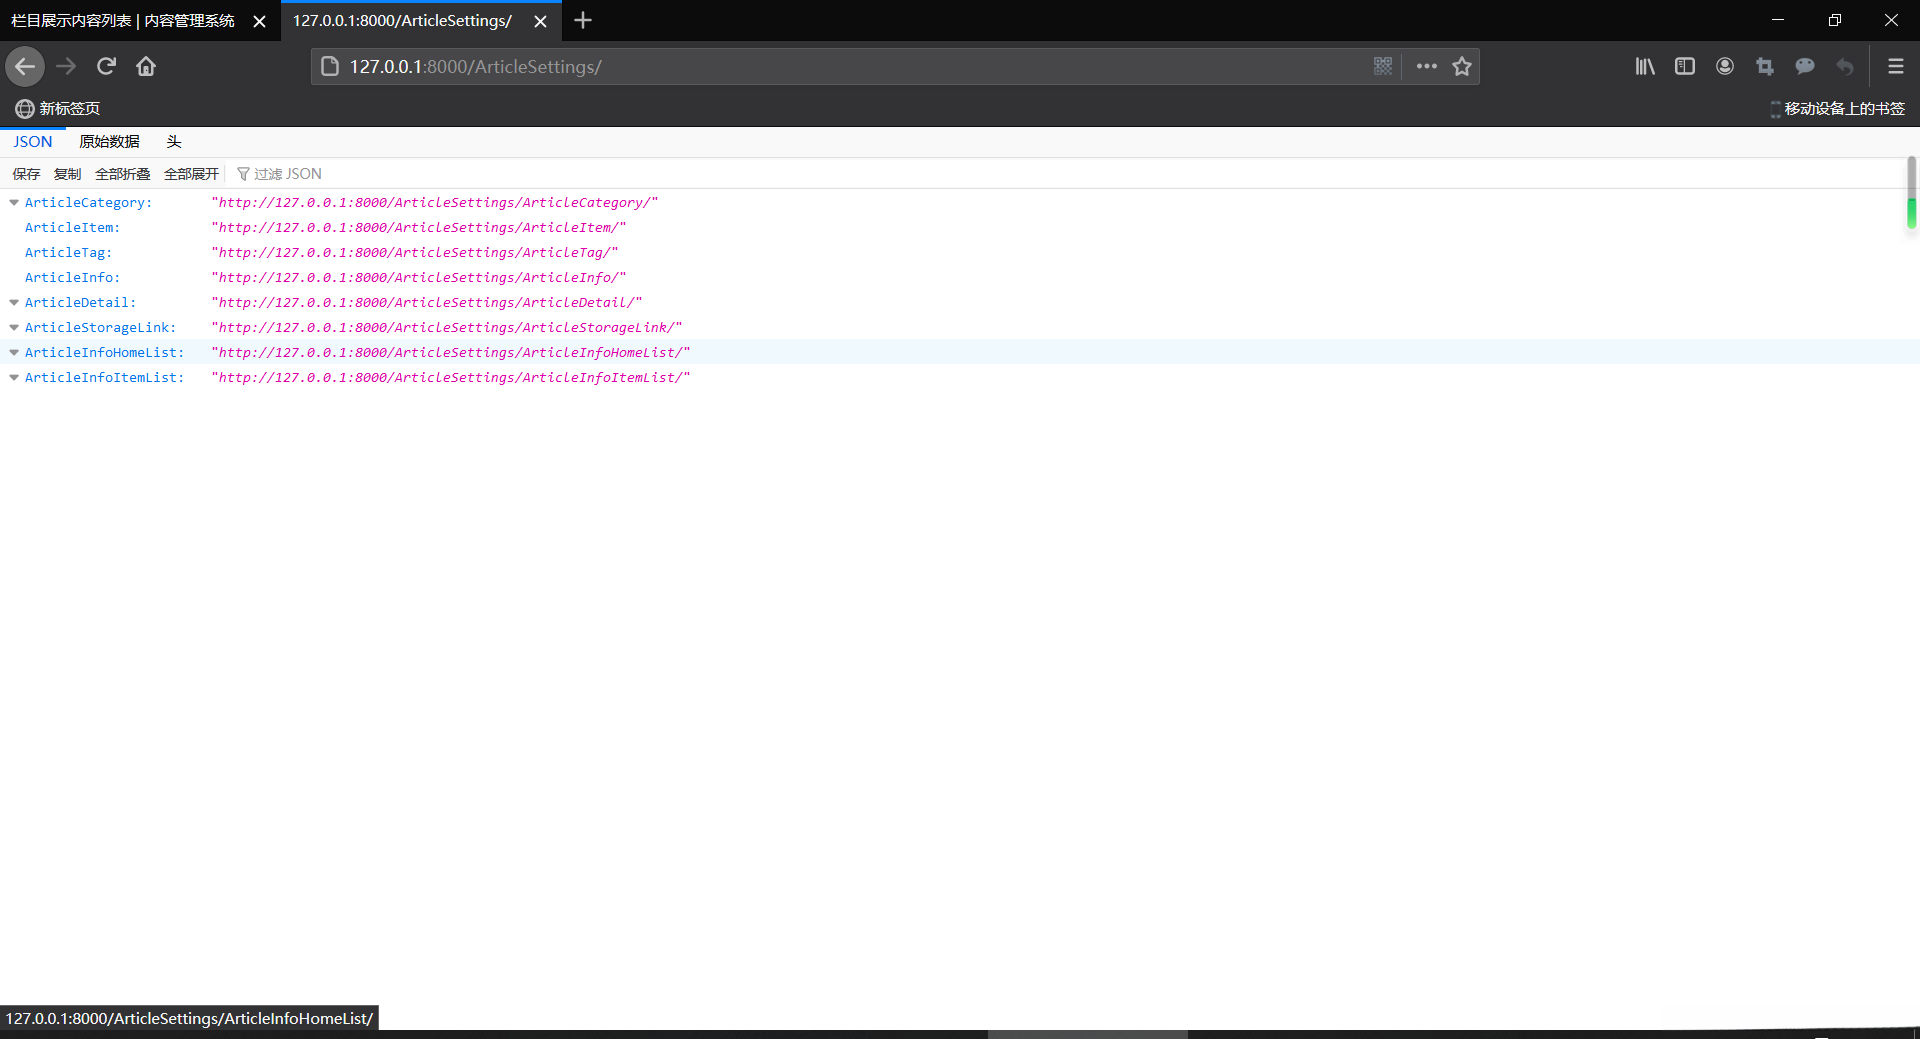The image size is (1920, 1039).
Task: Click the 复制 copy button
Action: [x=67, y=174]
